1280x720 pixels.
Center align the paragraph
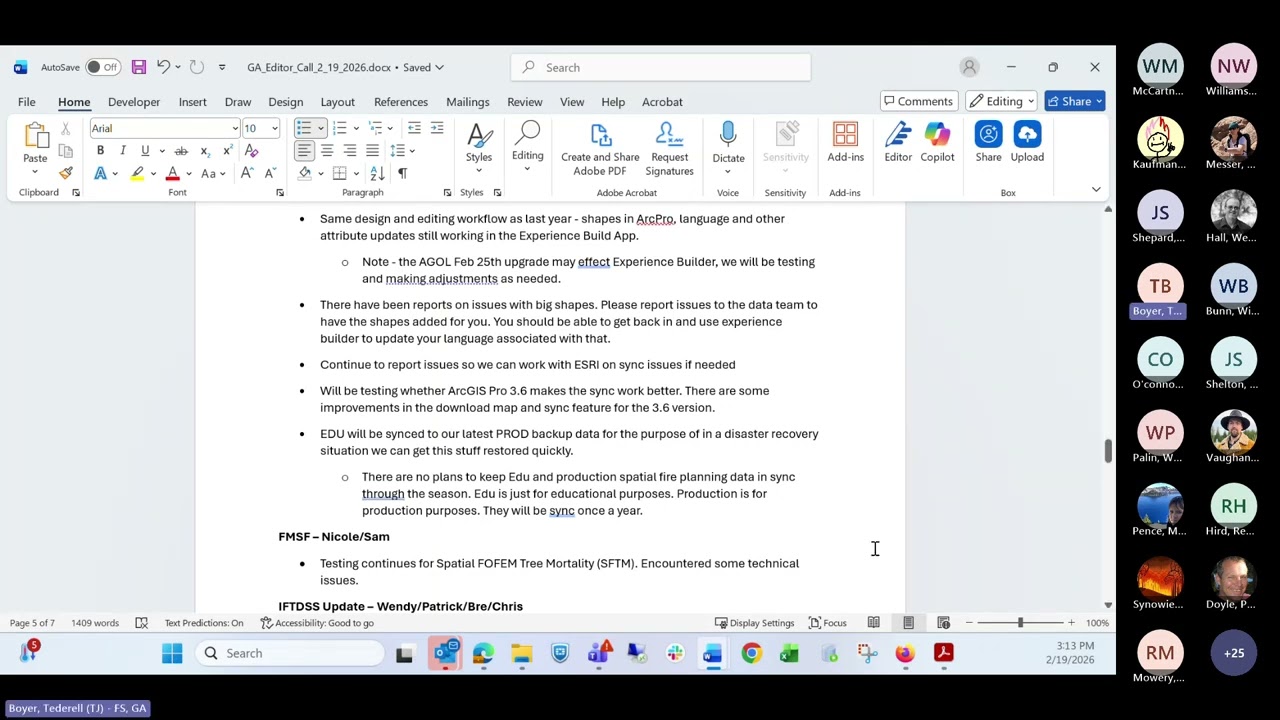327,151
